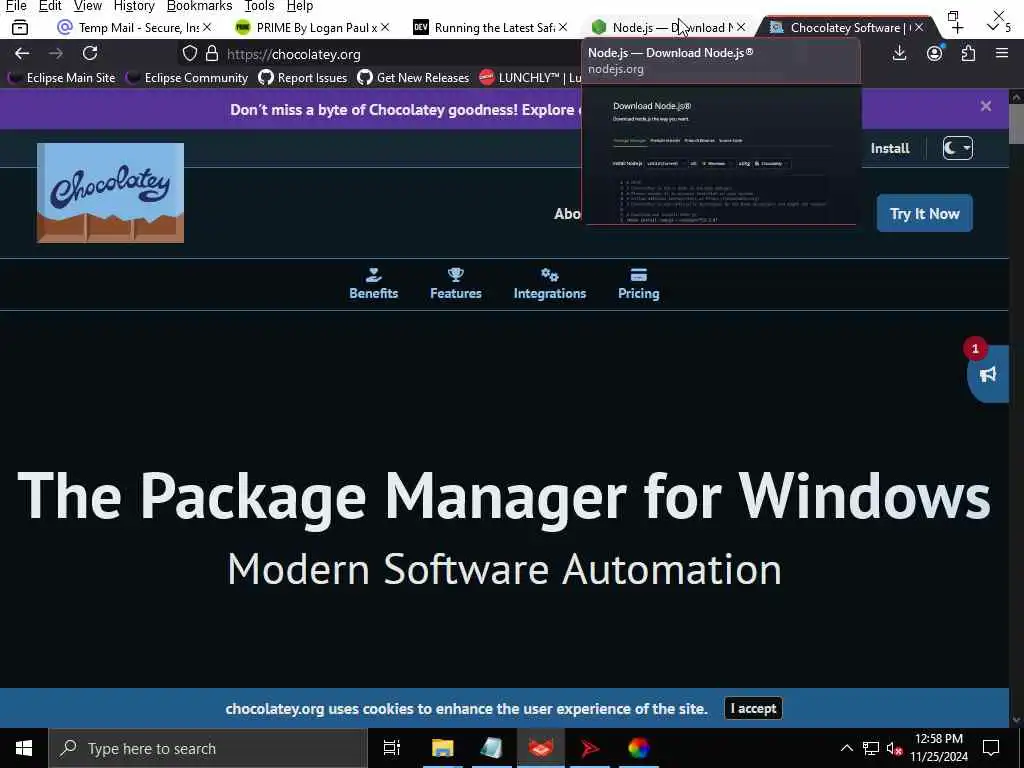The width and height of the screenshot is (1024, 768).
Task: Open Task View on the taskbar
Action: (x=392, y=748)
